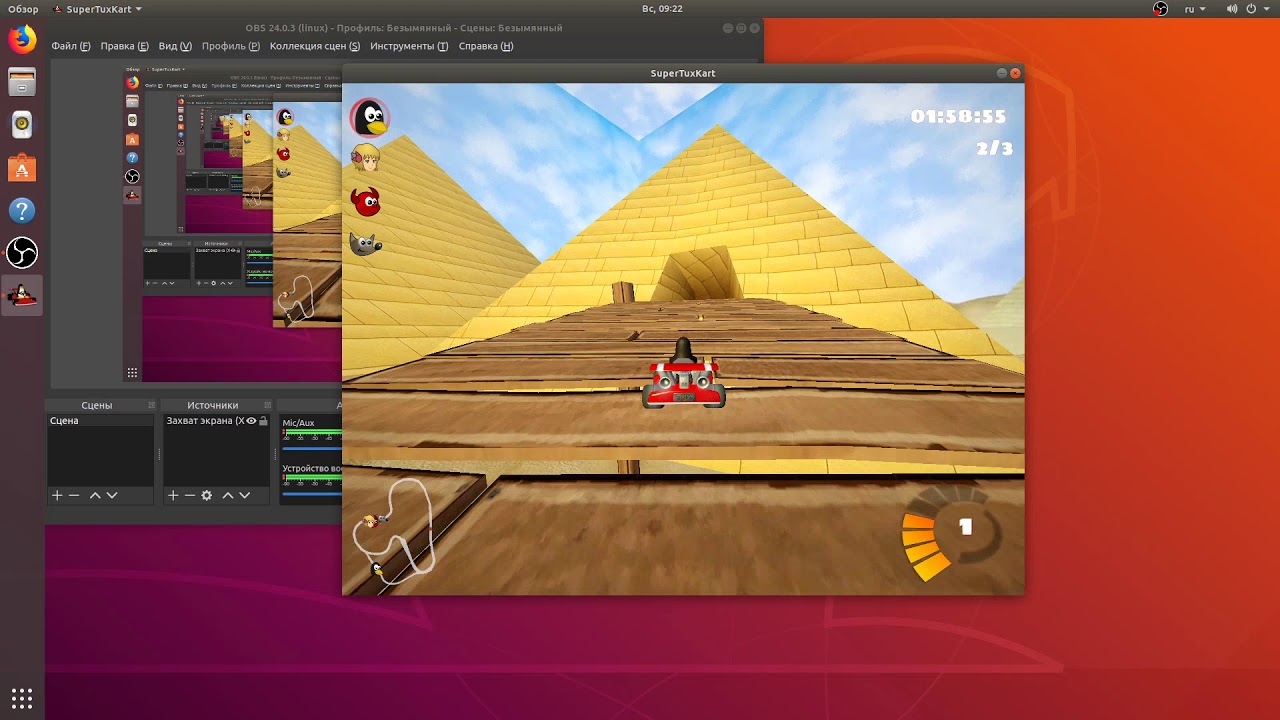Open the Help icon in the dock
Viewport: 1280px width, 720px height.
click(22, 211)
